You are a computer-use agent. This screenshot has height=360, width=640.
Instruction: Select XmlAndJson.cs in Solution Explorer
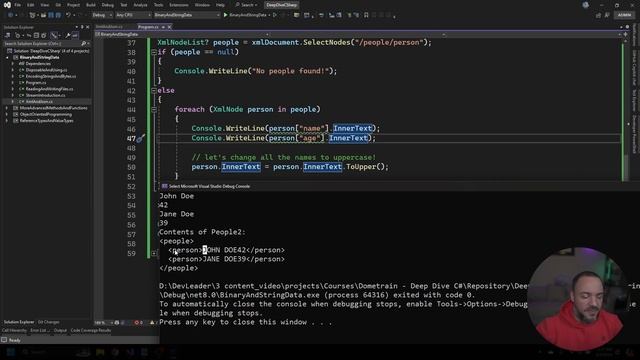pyautogui.click(x=38, y=102)
